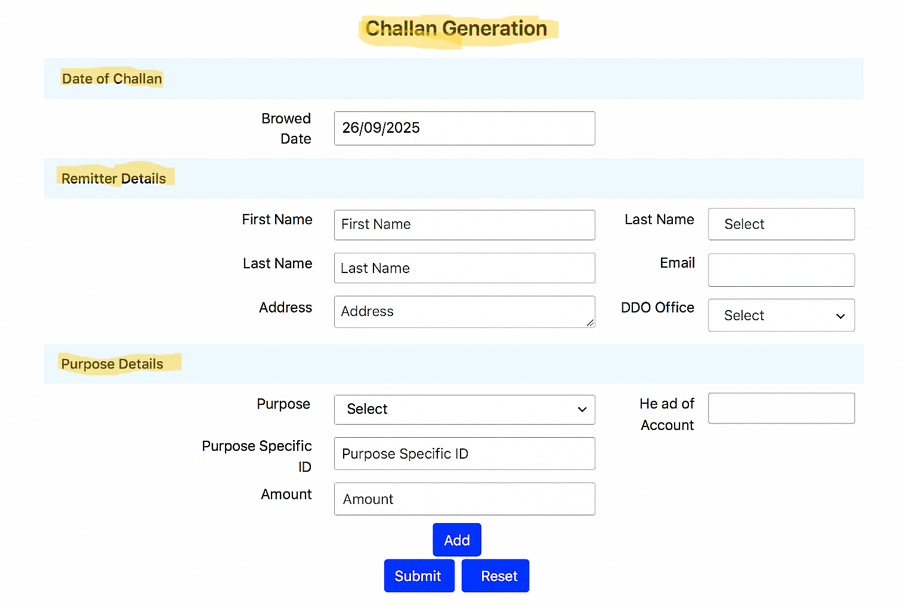Click the Purpose Details section header
This screenshot has height=607, width=905.
[x=112, y=364]
